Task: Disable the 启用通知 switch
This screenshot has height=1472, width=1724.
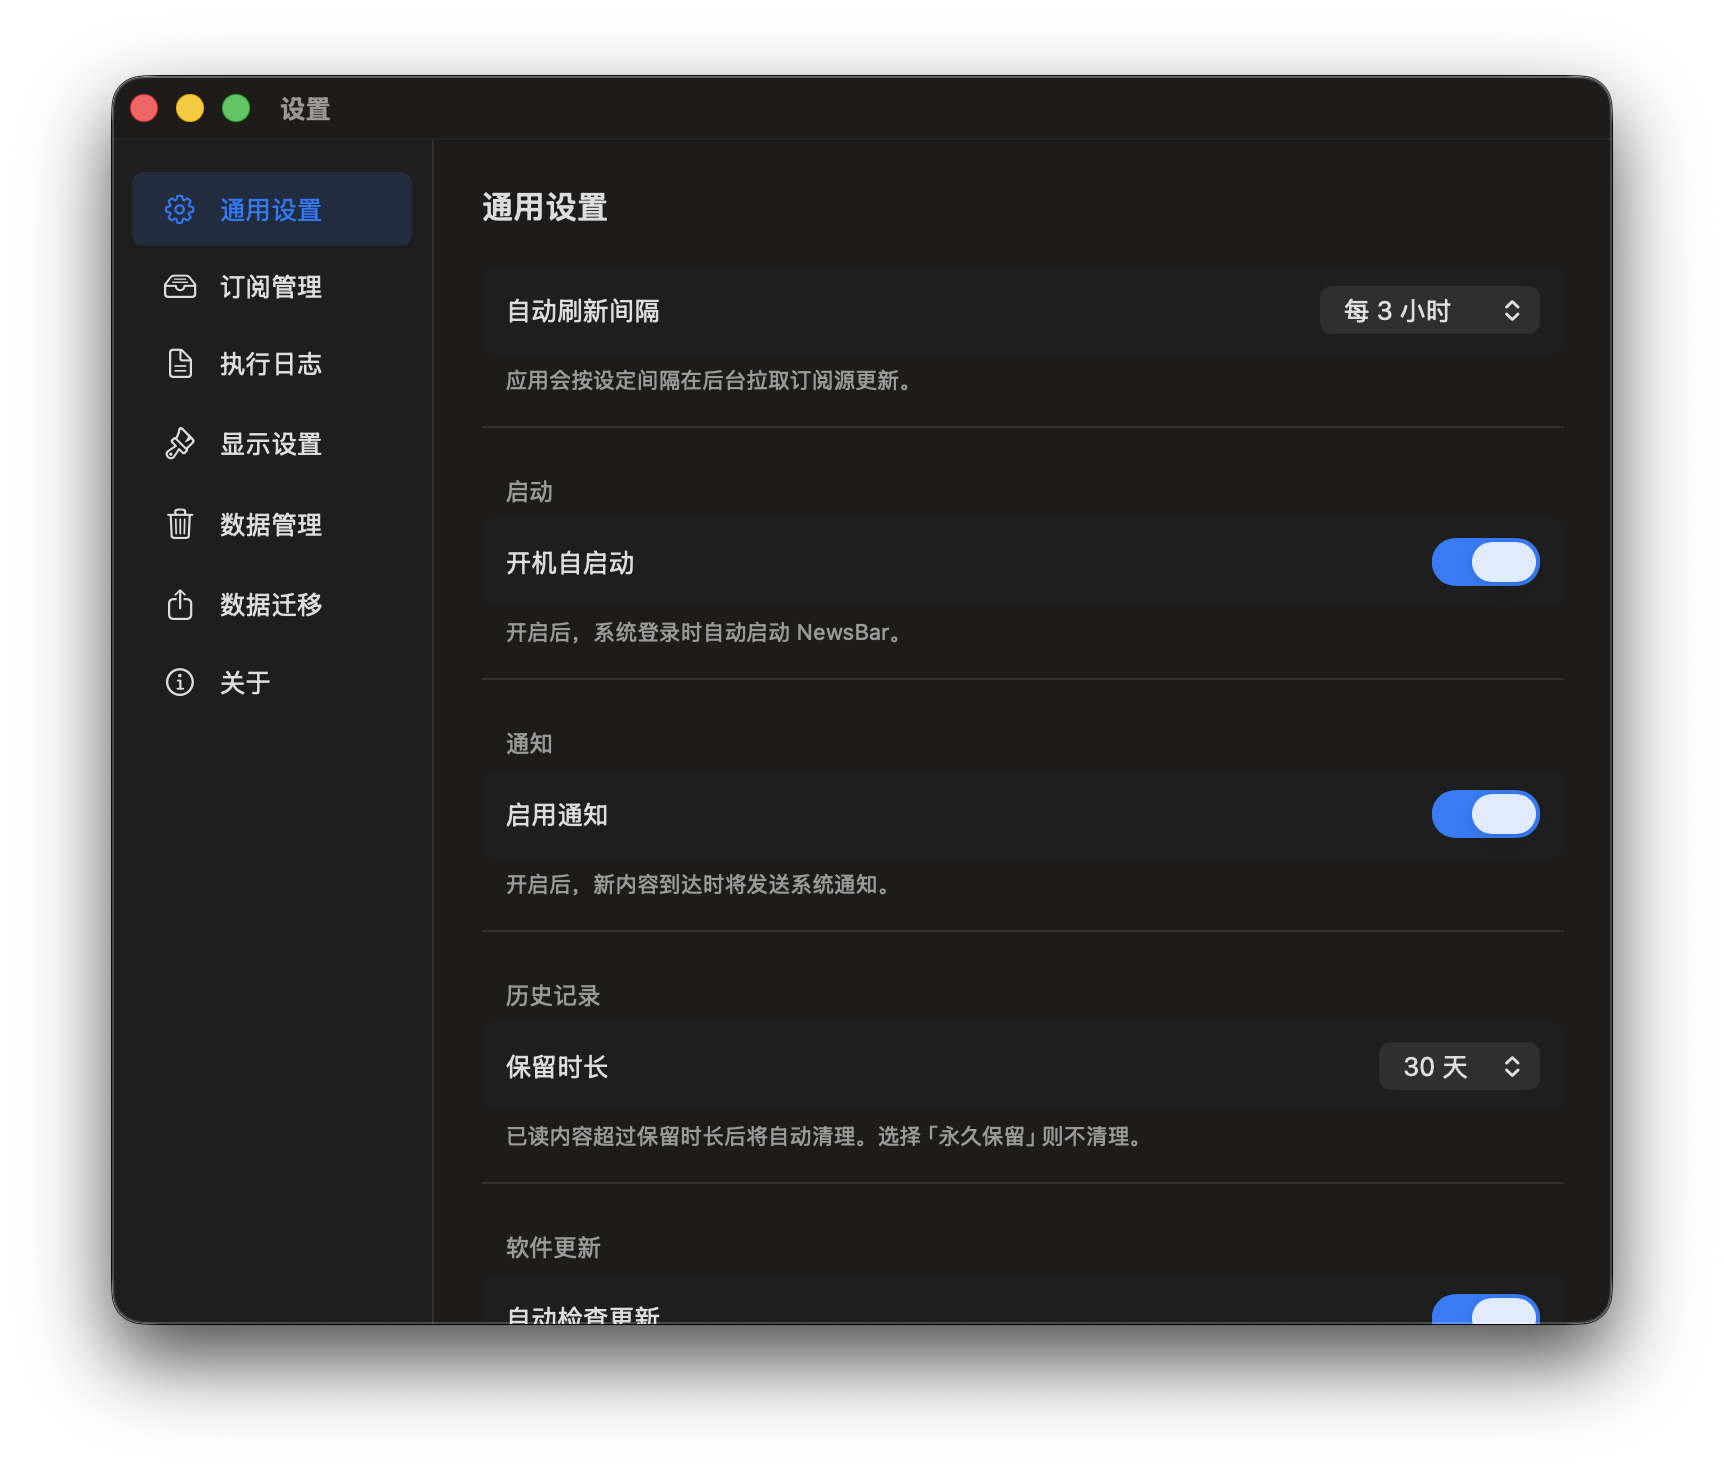Action: tap(1485, 814)
